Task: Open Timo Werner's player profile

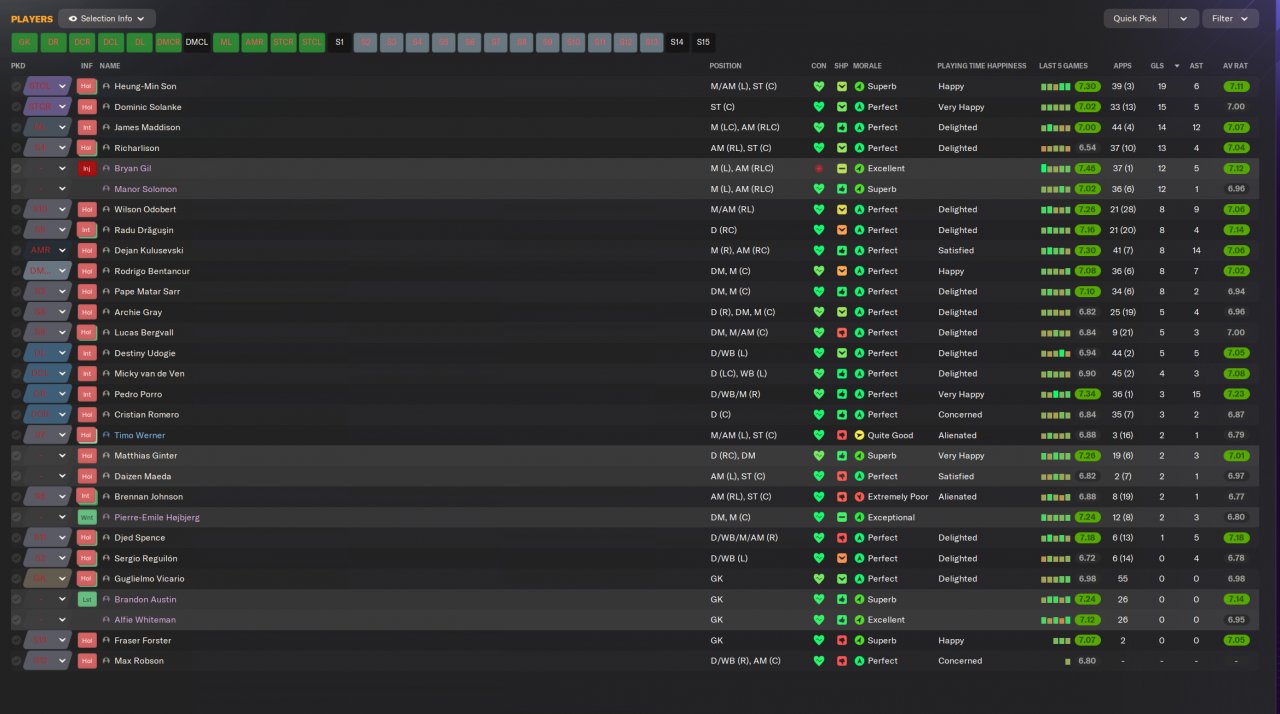Action: (x=140, y=435)
